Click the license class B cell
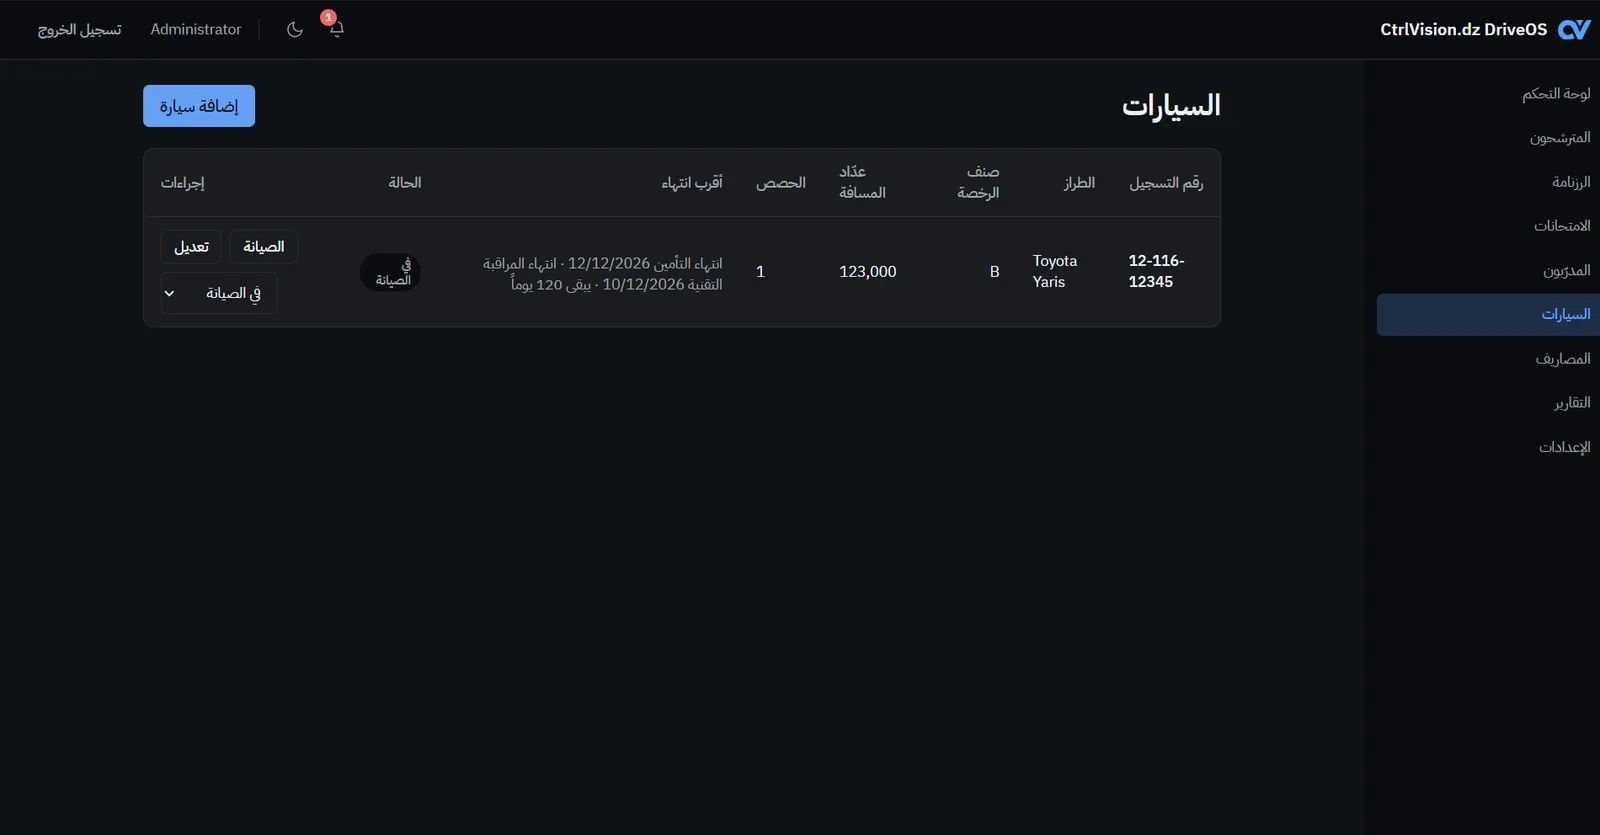Image resolution: width=1600 pixels, height=835 pixels. 994,272
